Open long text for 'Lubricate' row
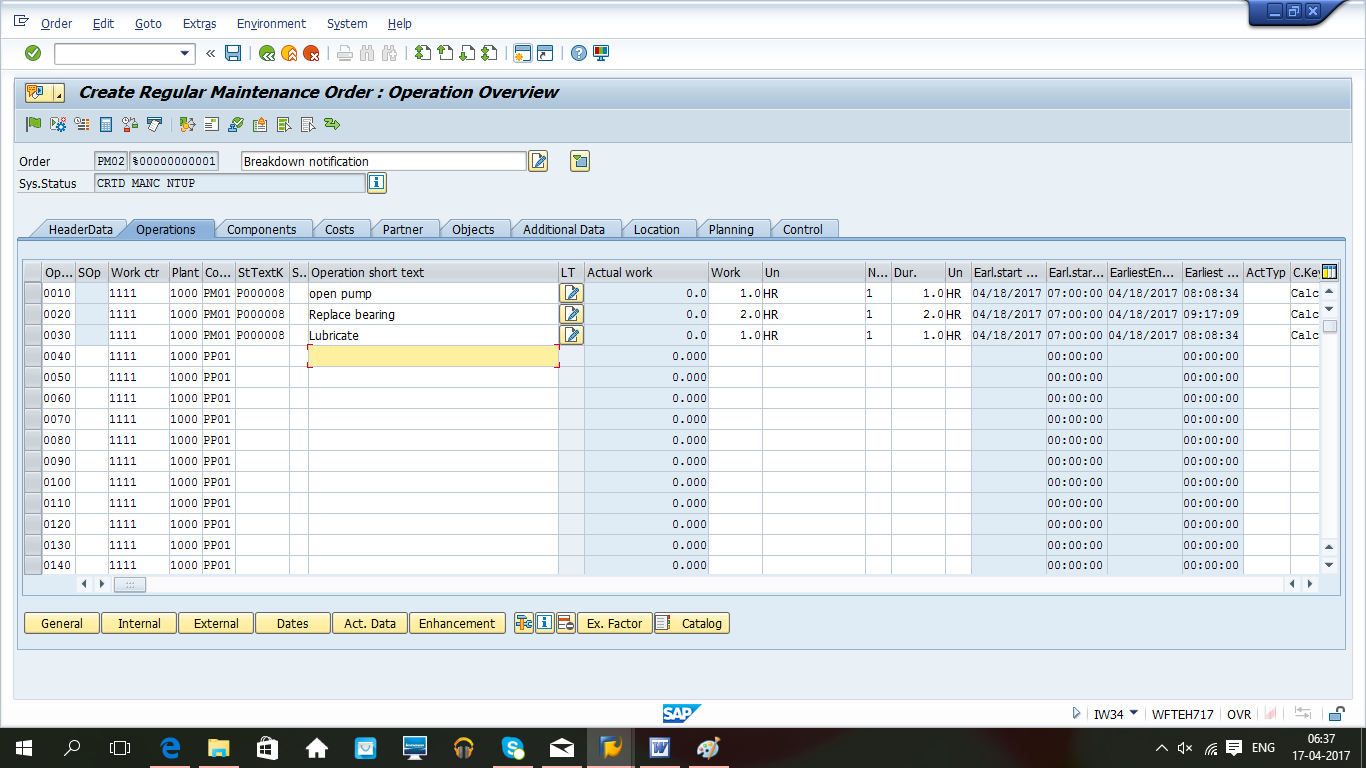This screenshot has width=1366, height=768. 572,335
